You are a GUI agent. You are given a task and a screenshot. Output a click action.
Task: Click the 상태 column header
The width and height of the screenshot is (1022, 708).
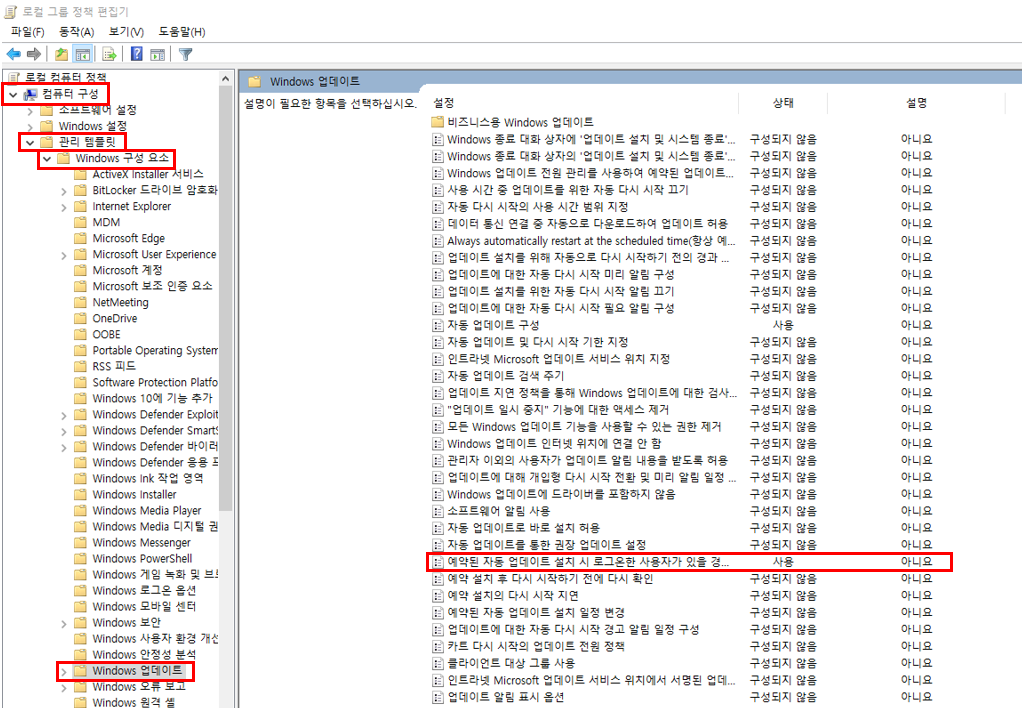click(783, 103)
